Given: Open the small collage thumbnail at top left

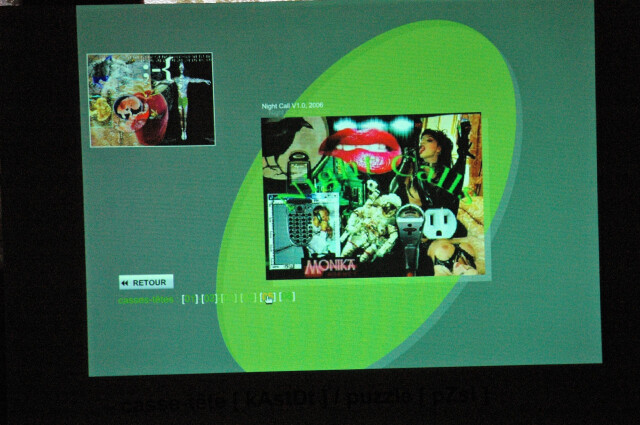Looking at the screenshot, I should tap(151, 100).
